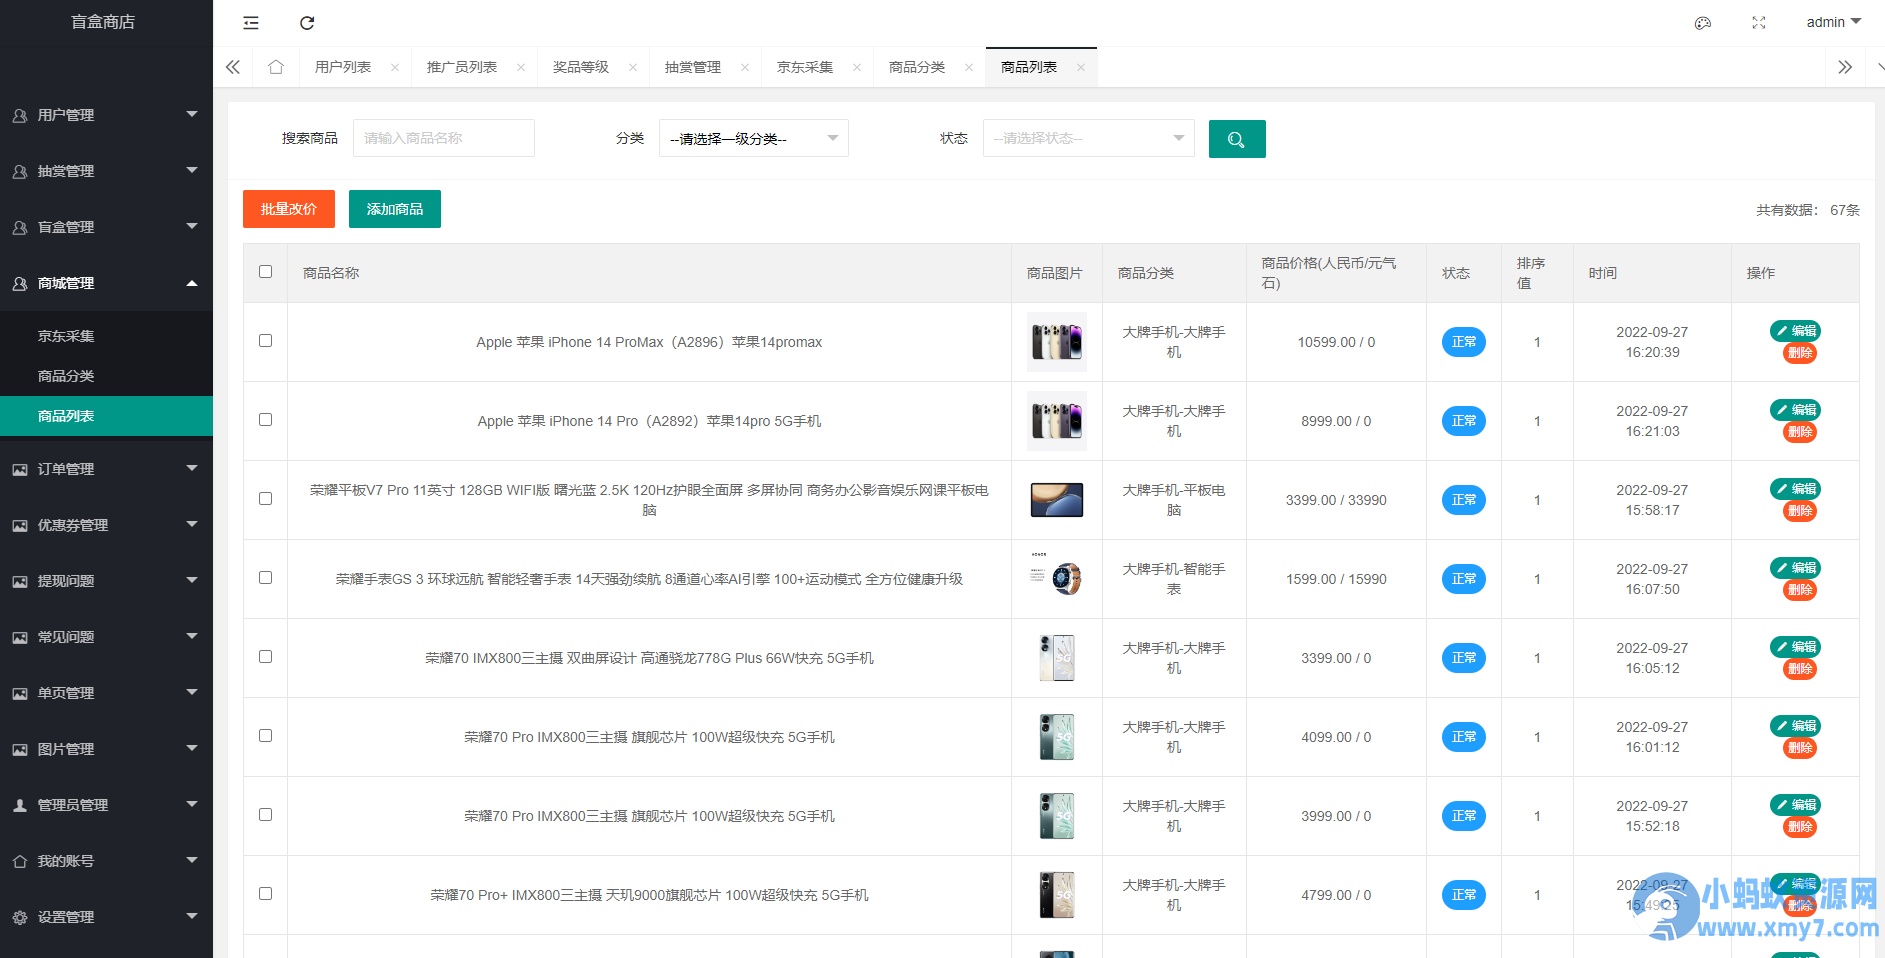Viewport: 1885px width, 958px height.
Task: Close the 商品分类 tab
Action: (969, 68)
